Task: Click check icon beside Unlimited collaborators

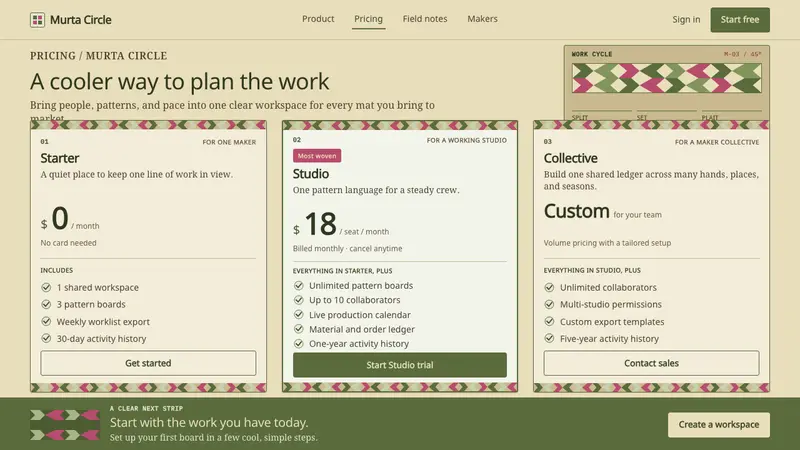Action: click(549, 287)
